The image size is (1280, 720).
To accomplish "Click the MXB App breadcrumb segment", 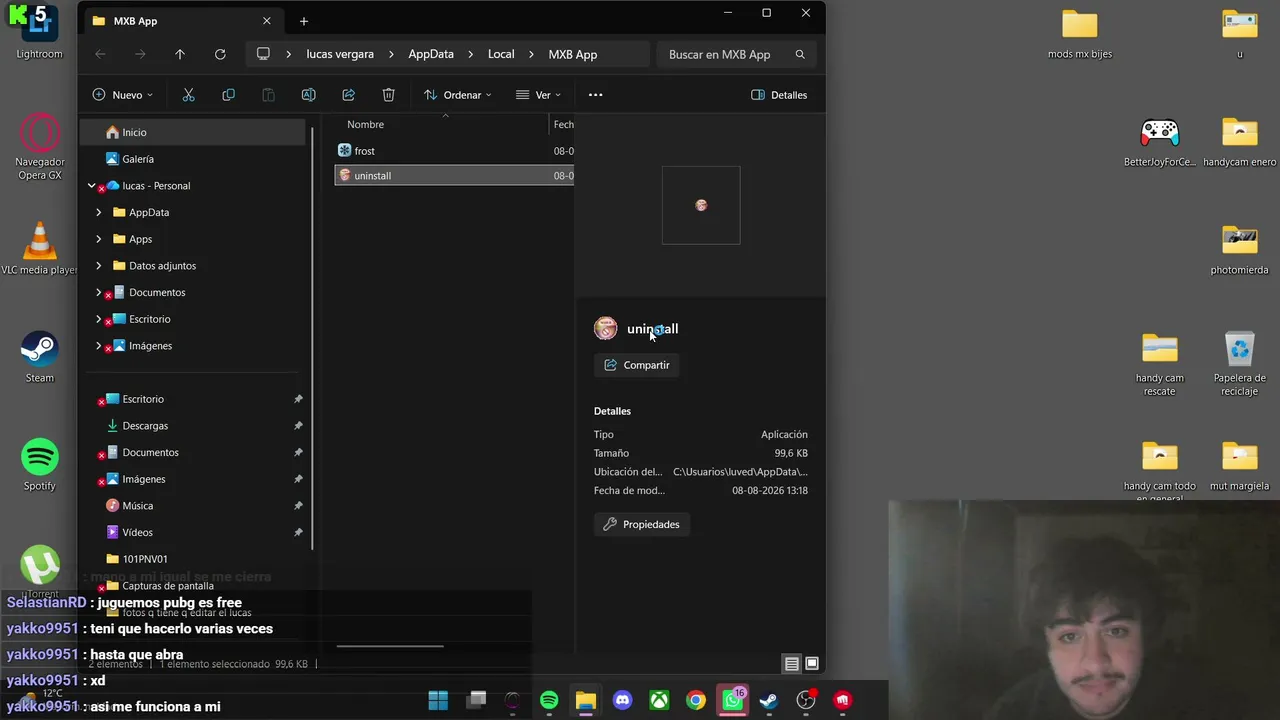I will click(x=573, y=54).
